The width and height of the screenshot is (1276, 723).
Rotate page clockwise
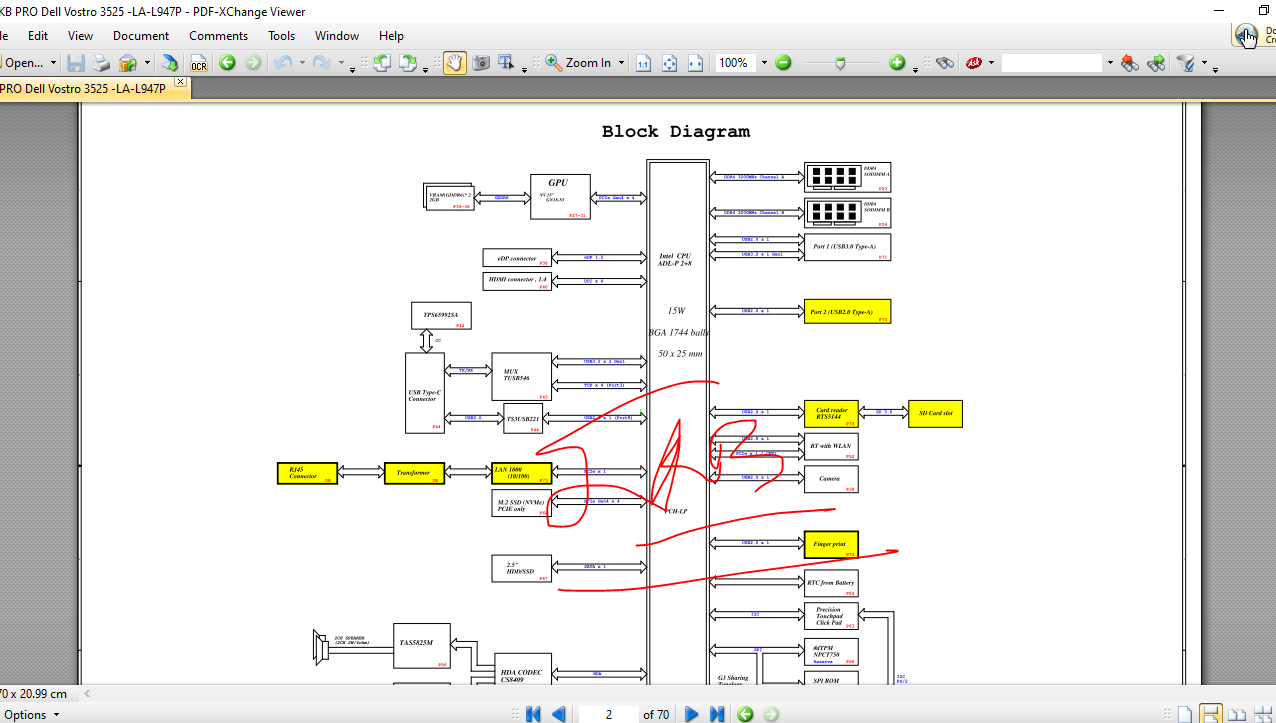point(408,63)
